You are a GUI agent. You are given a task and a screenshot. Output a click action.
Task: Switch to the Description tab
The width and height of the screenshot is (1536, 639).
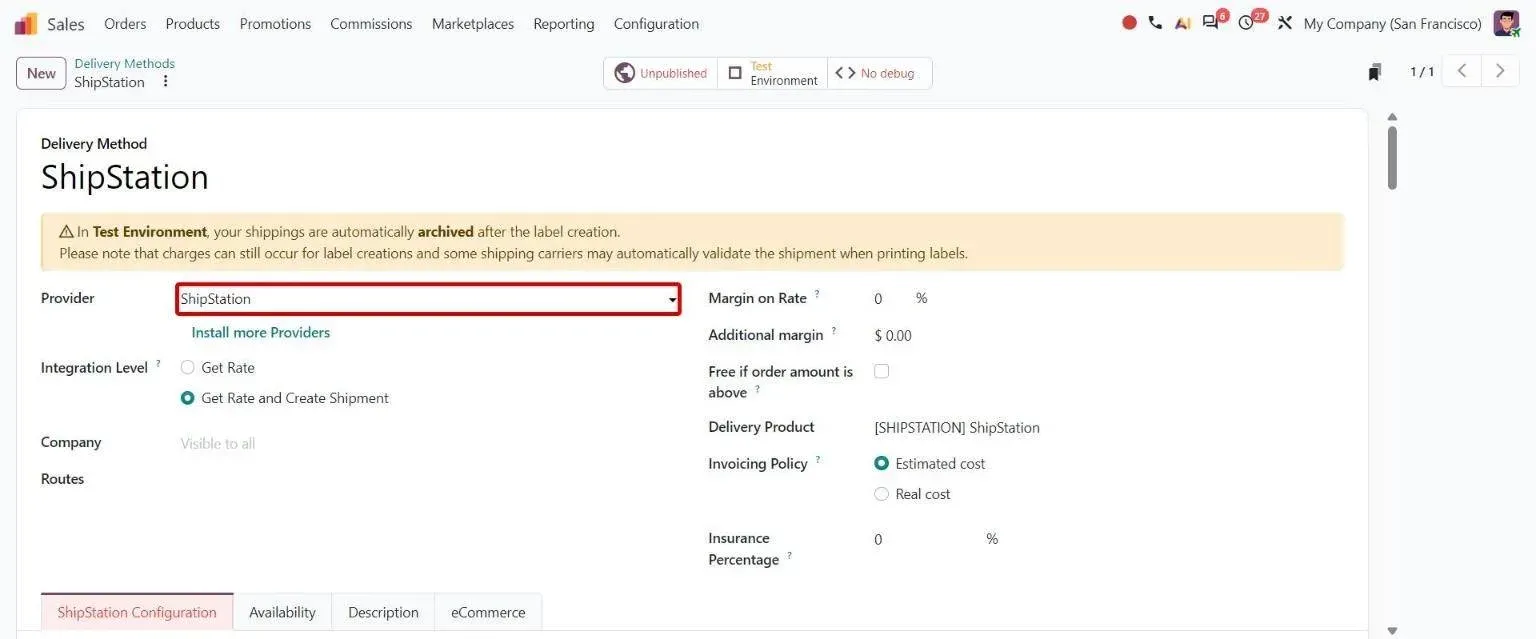[x=383, y=612]
